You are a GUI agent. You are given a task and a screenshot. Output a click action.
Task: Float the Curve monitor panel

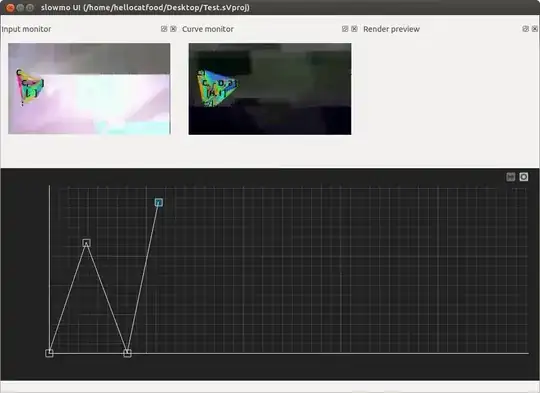[x=345, y=29]
